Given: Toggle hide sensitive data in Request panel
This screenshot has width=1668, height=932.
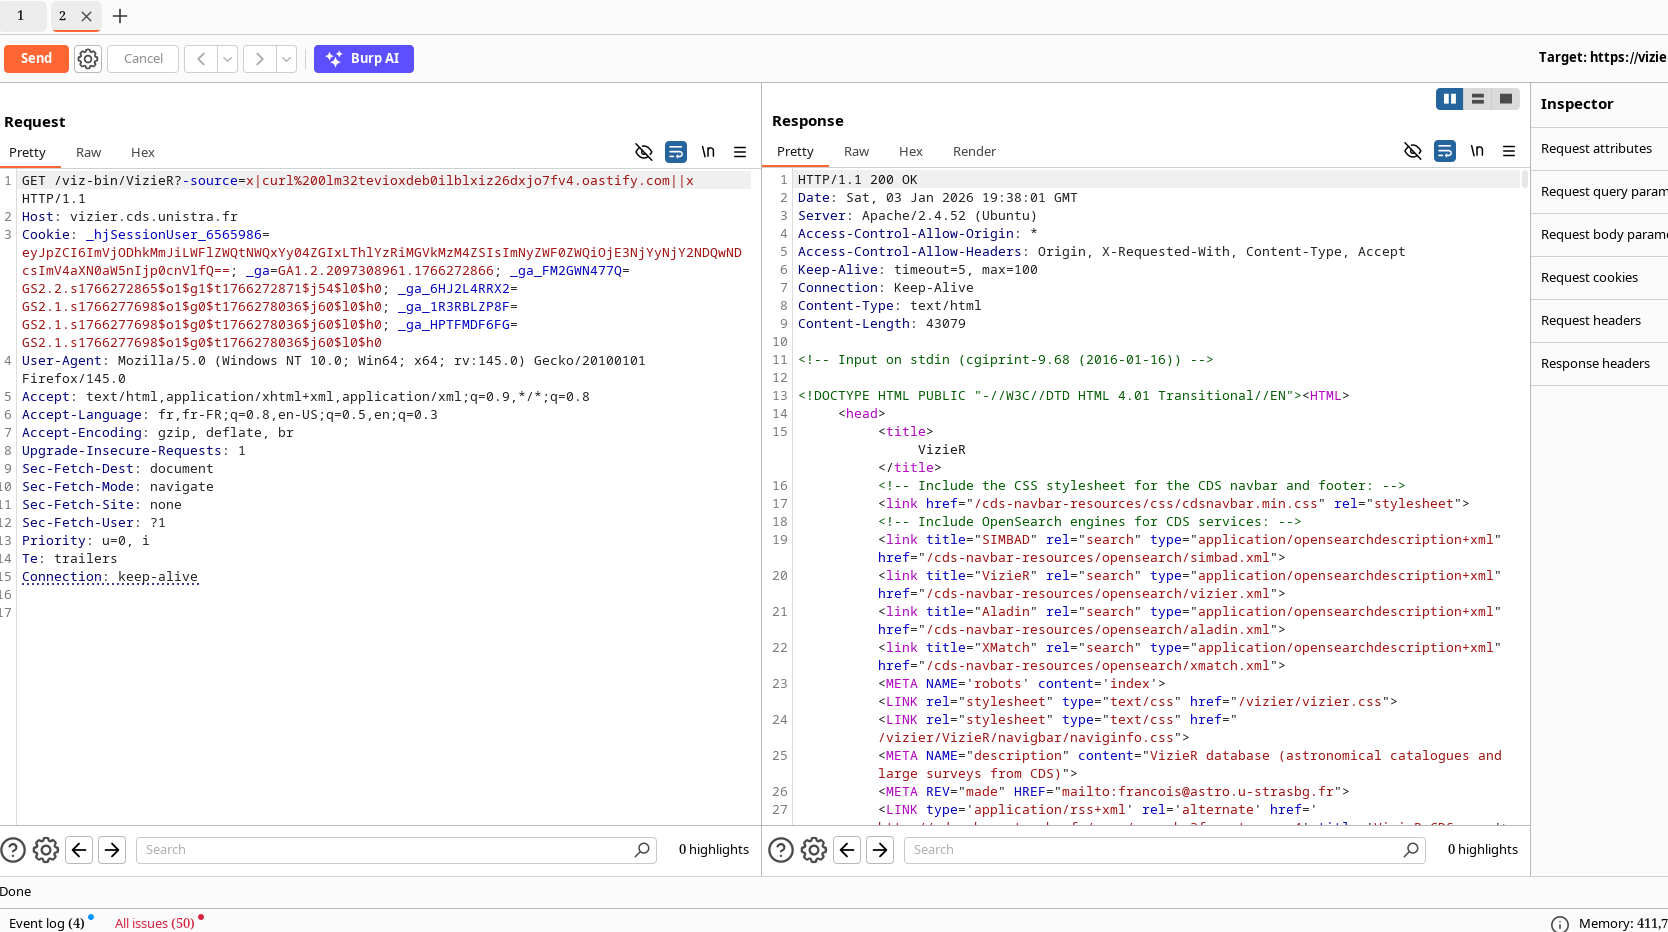Looking at the screenshot, I should click(x=644, y=152).
